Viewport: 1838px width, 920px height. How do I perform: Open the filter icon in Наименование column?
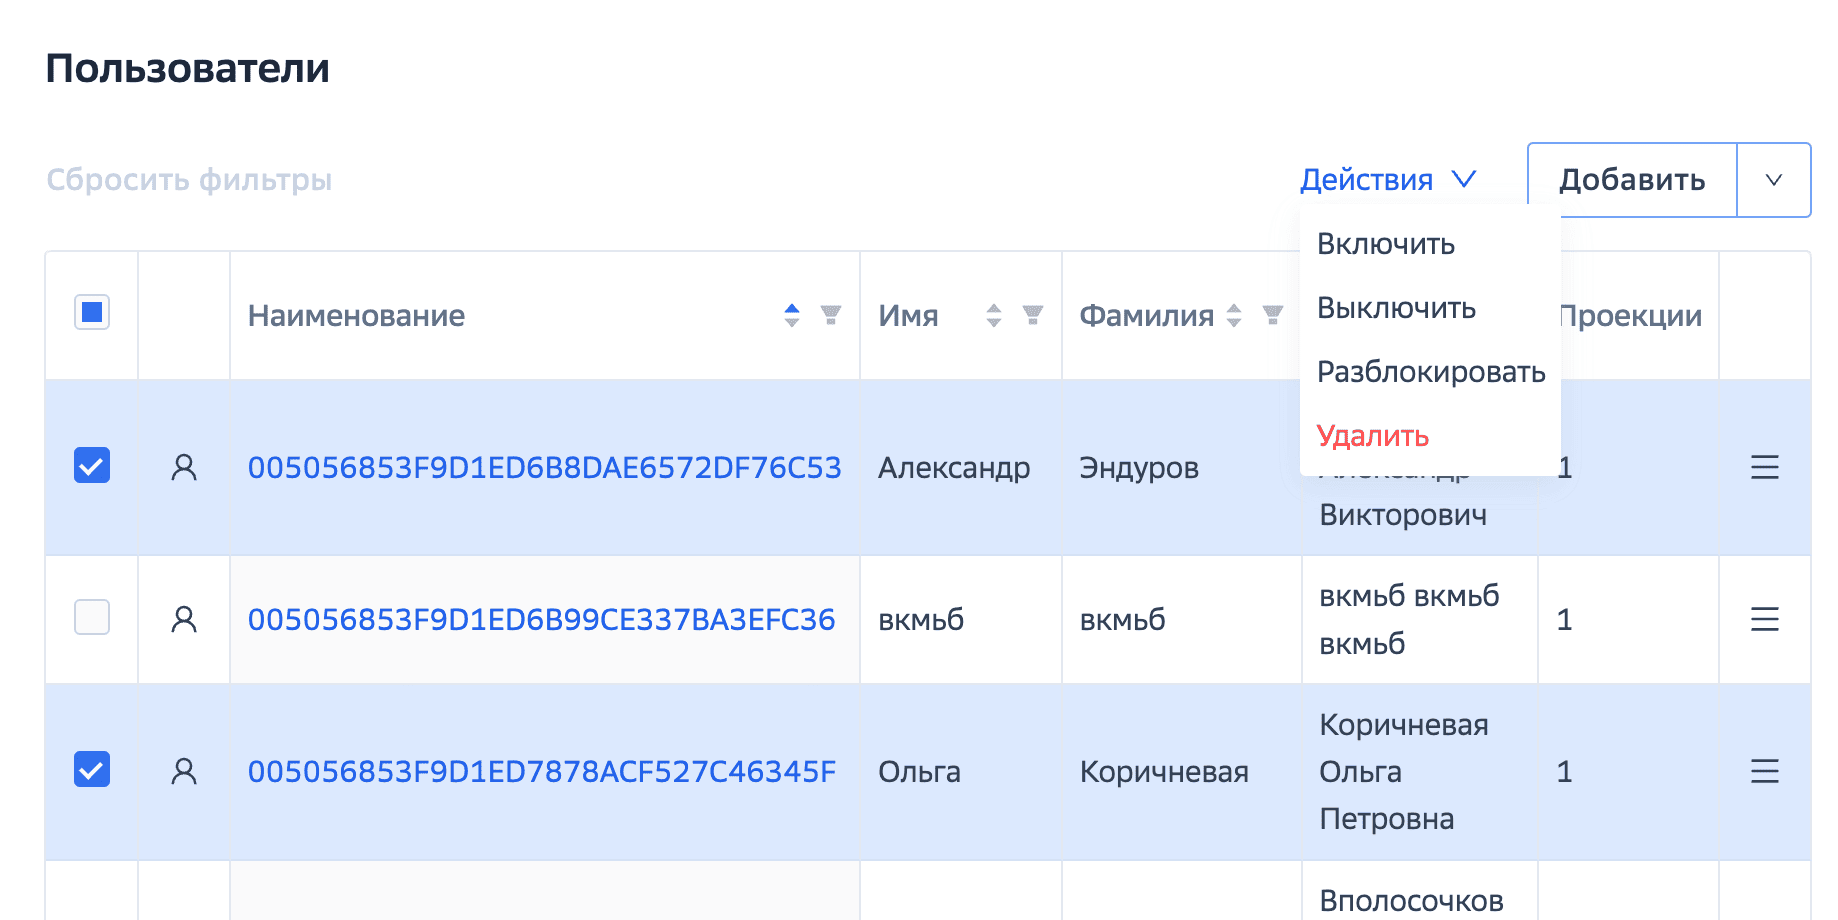coord(830,316)
